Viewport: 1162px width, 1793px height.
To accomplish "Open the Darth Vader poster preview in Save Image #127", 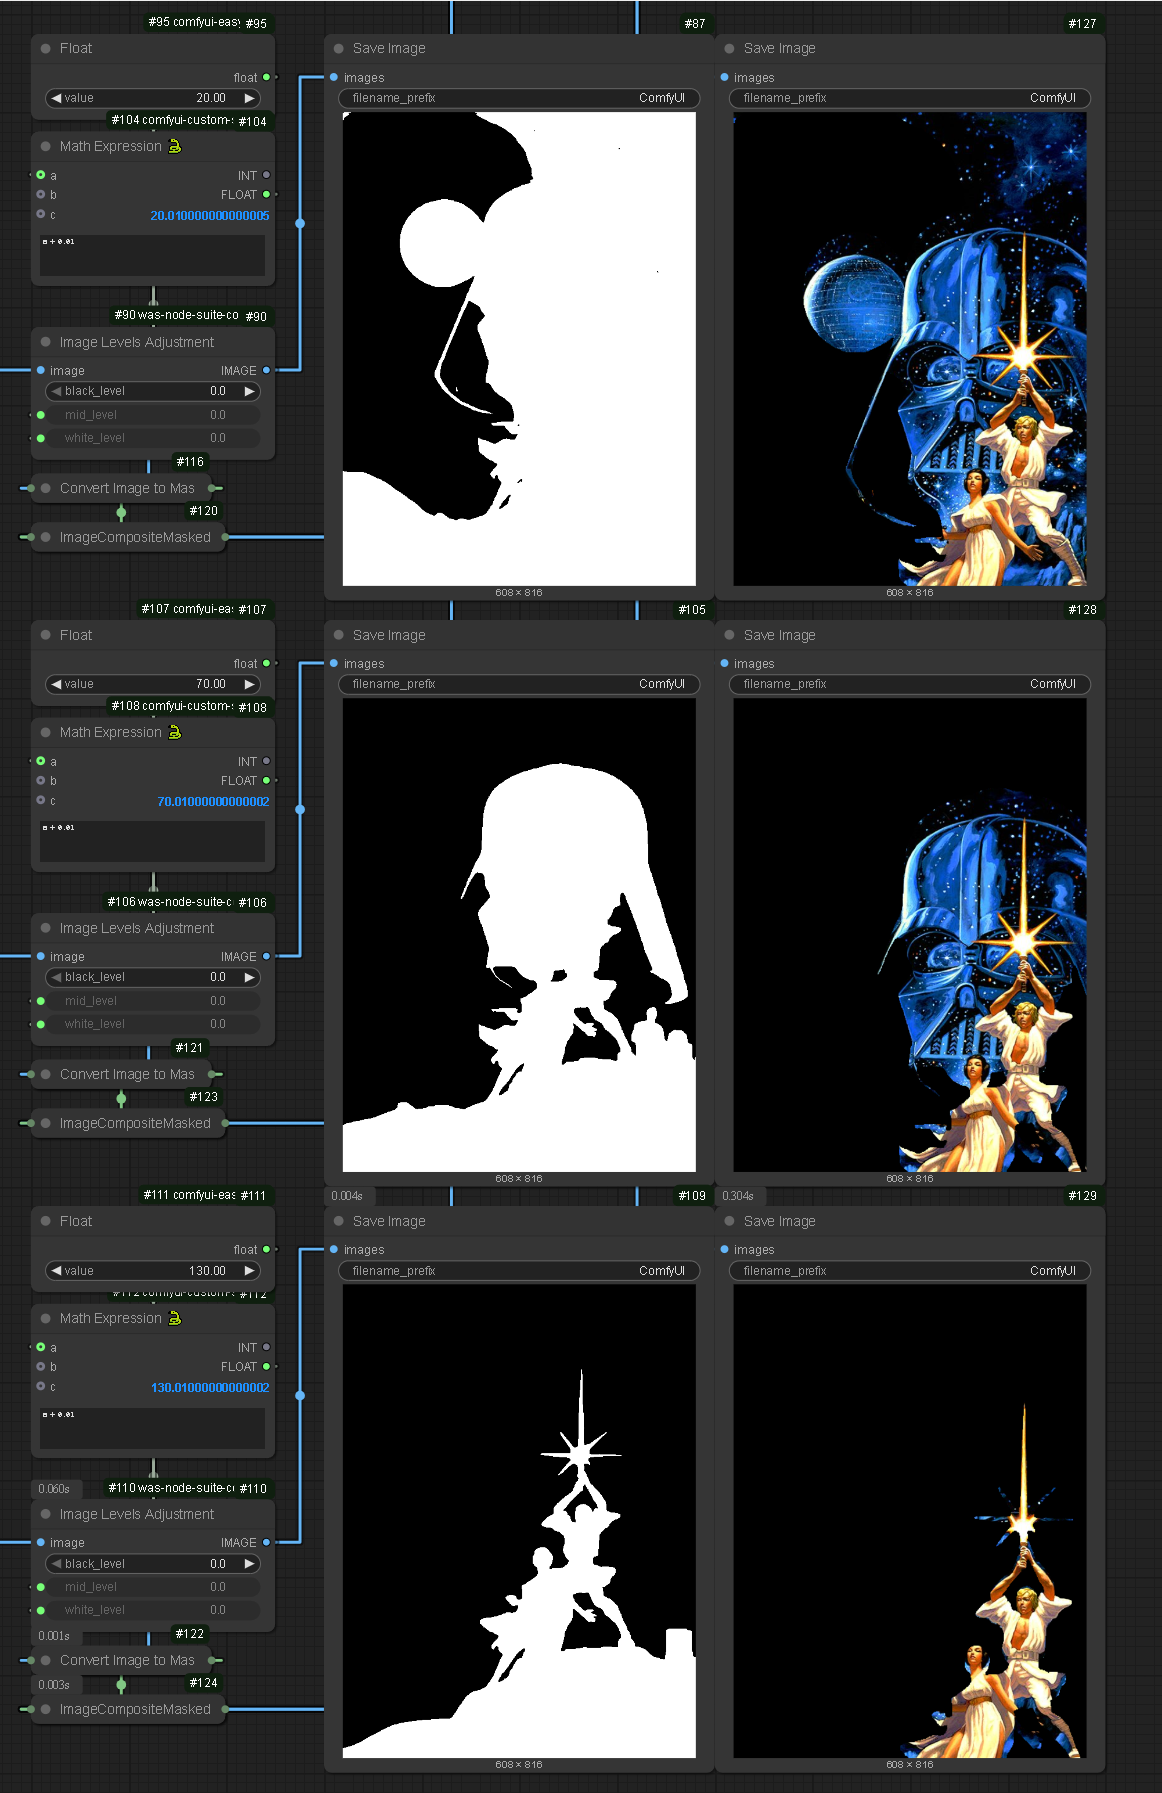I will [x=910, y=349].
